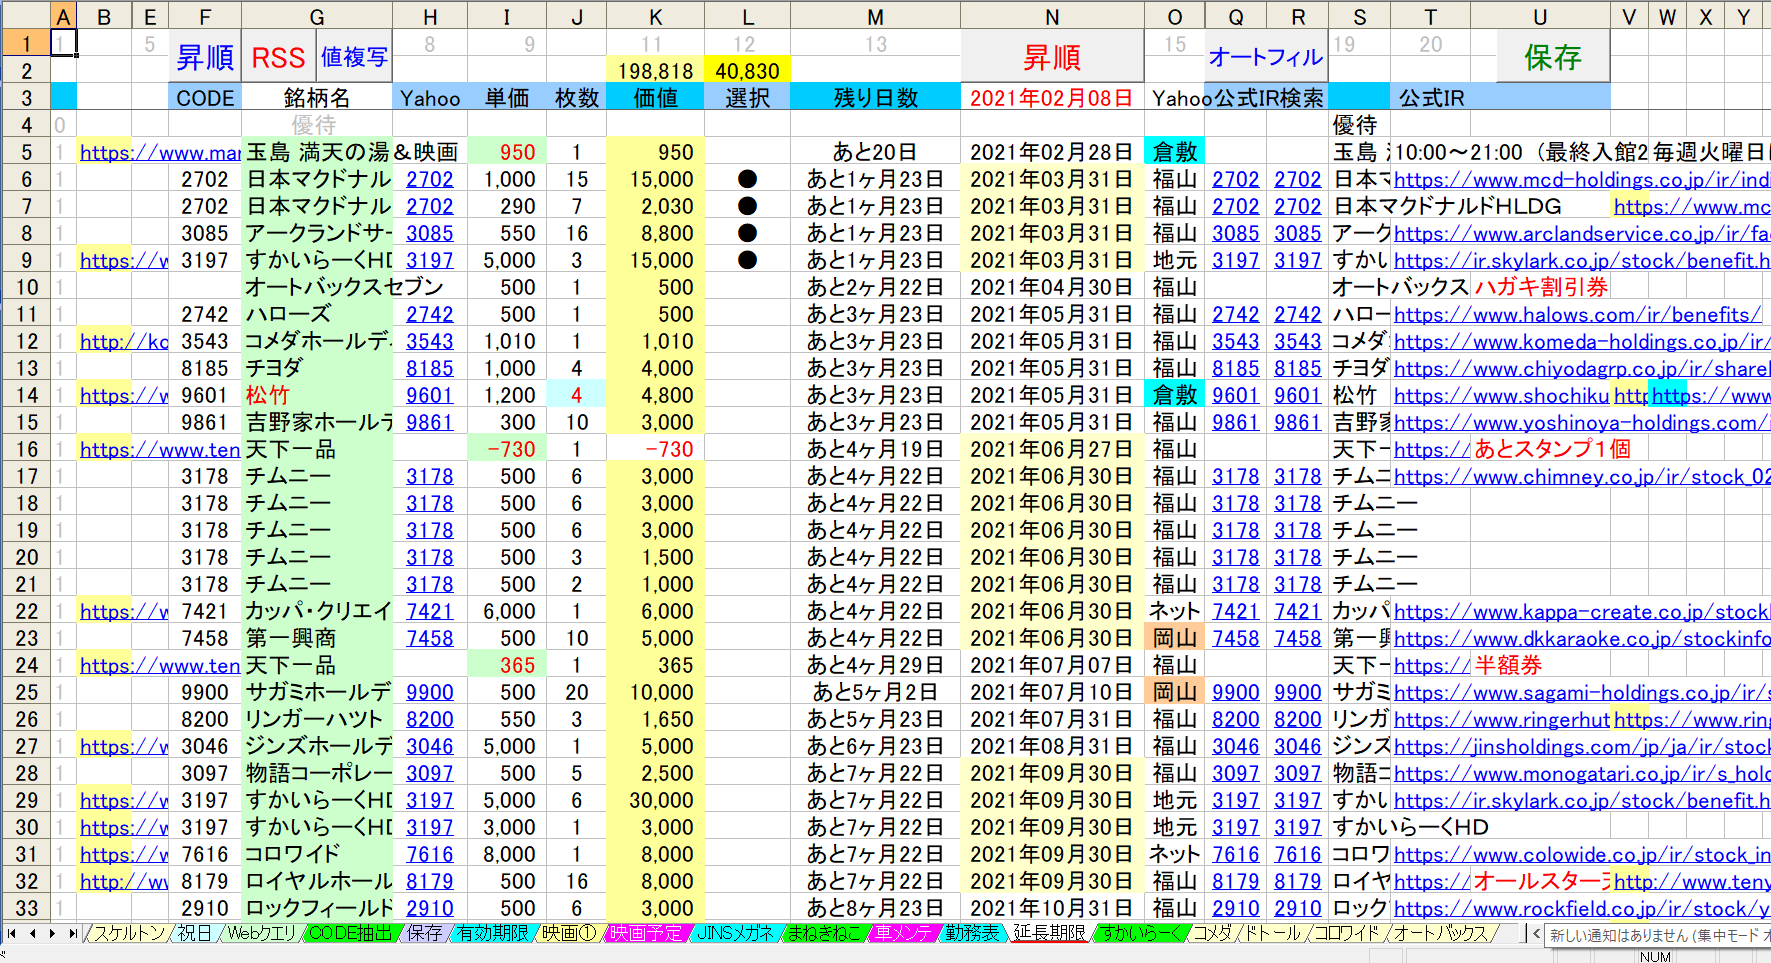Select the あと20日 cell
1771x963 pixels.
coord(875,152)
